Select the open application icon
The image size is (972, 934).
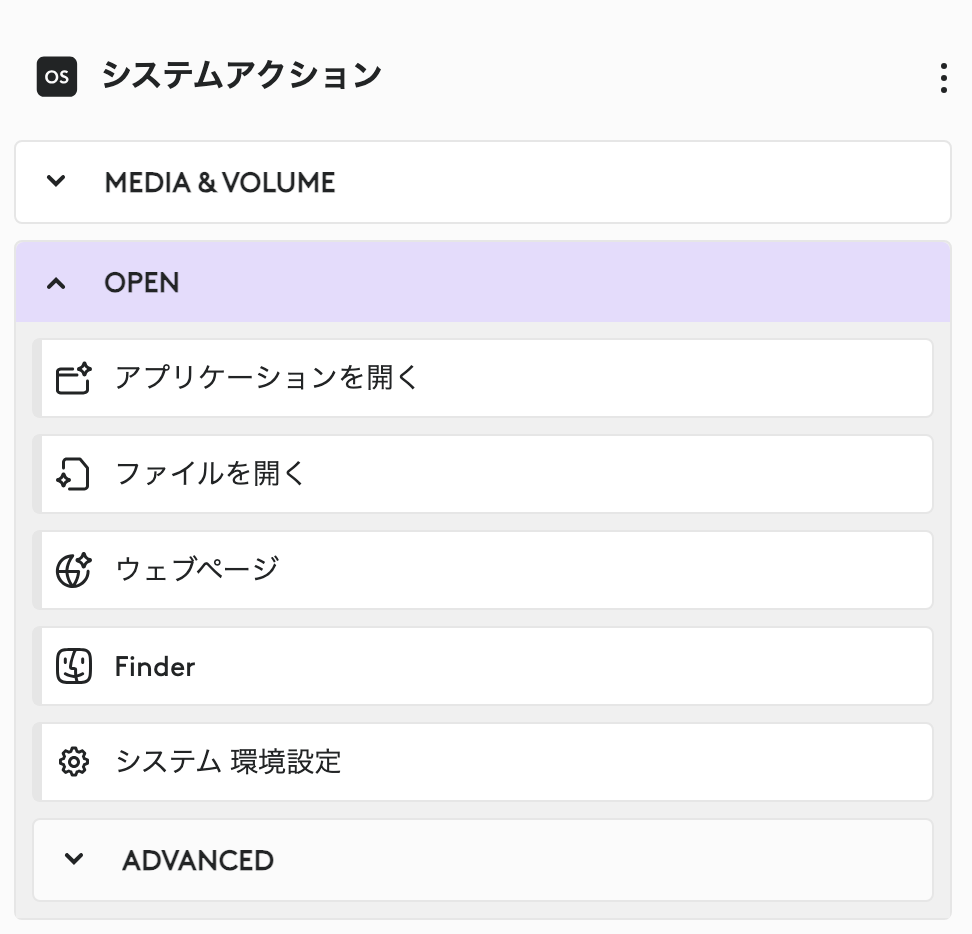click(73, 377)
